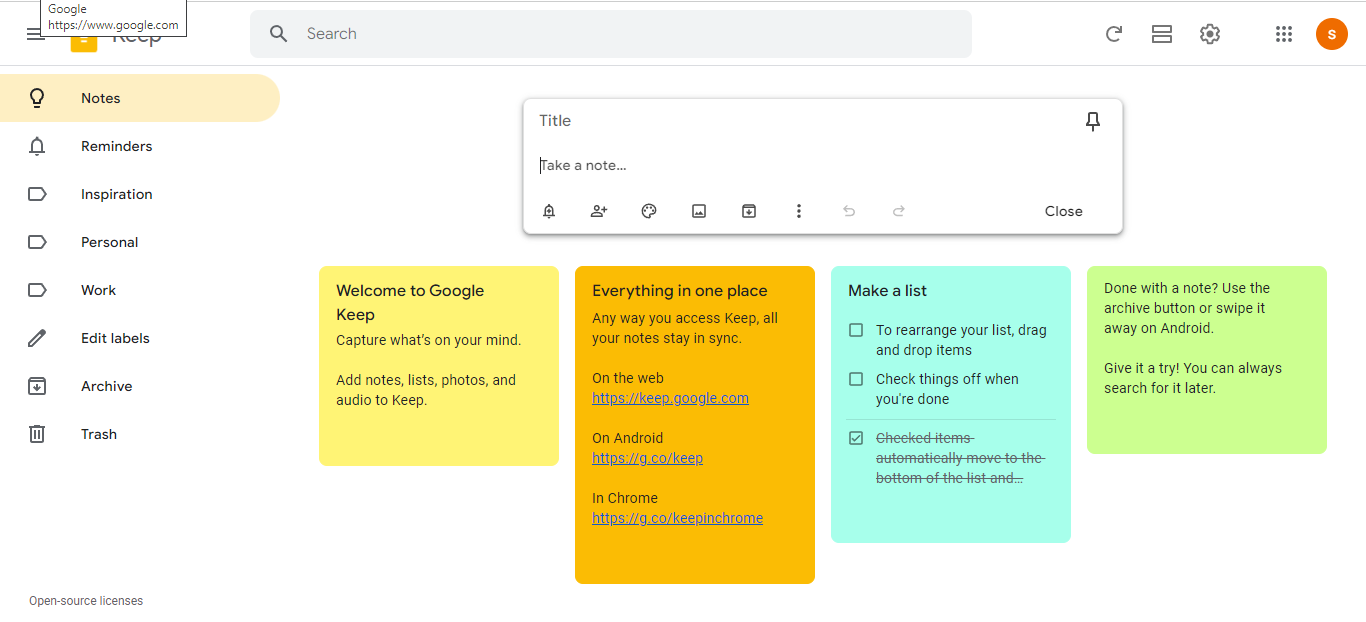This screenshot has height=622, width=1366.
Task: Open the Inspiration label
Action: pos(140,194)
